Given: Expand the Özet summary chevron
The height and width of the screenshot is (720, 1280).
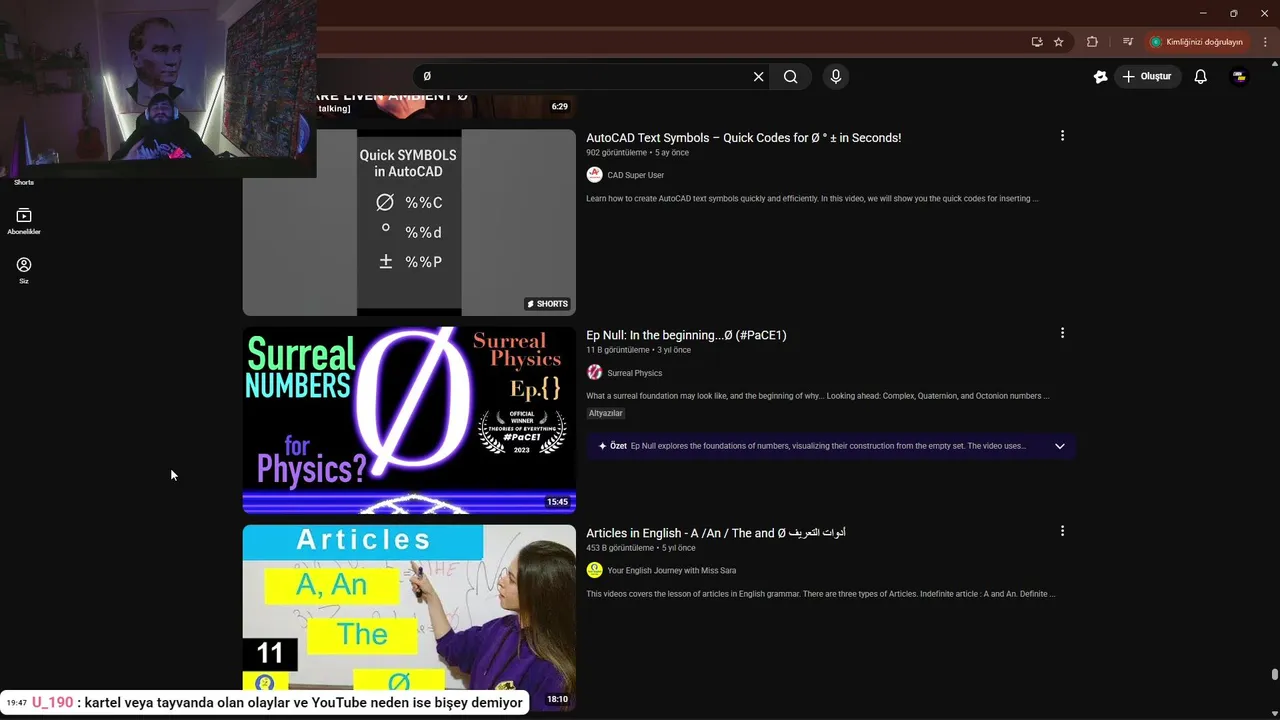Looking at the screenshot, I should 1060,446.
